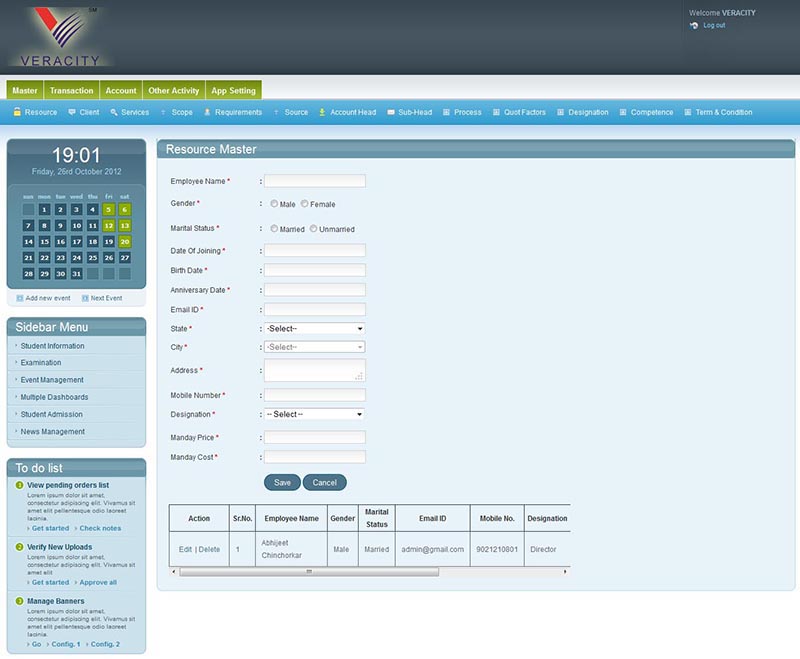Click Approve all under Verify New Uploads
Viewport: 800px width, 659px height.
[98, 582]
